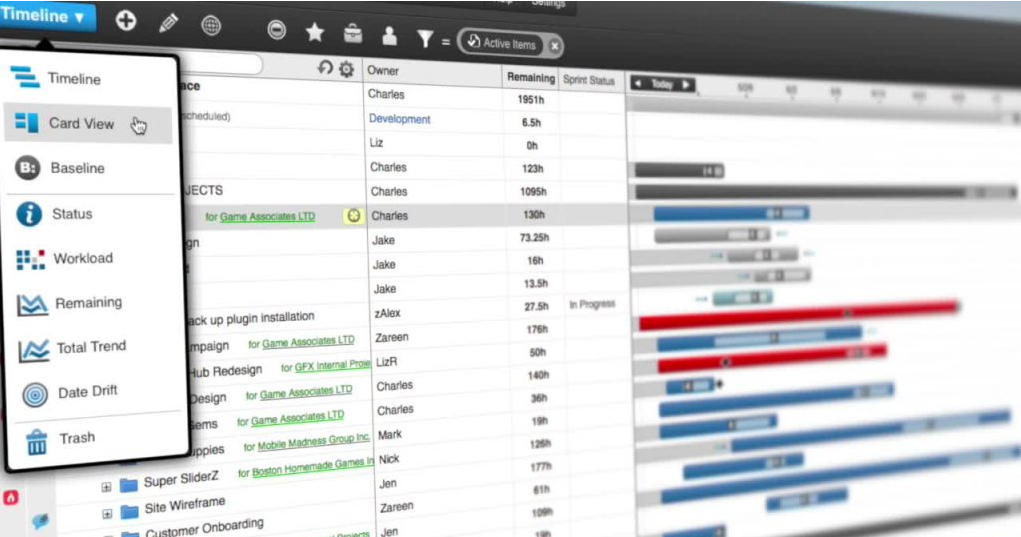Image resolution: width=1021 pixels, height=537 pixels.
Task: Click the briefcase icon in toolbar
Action: coord(353,35)
